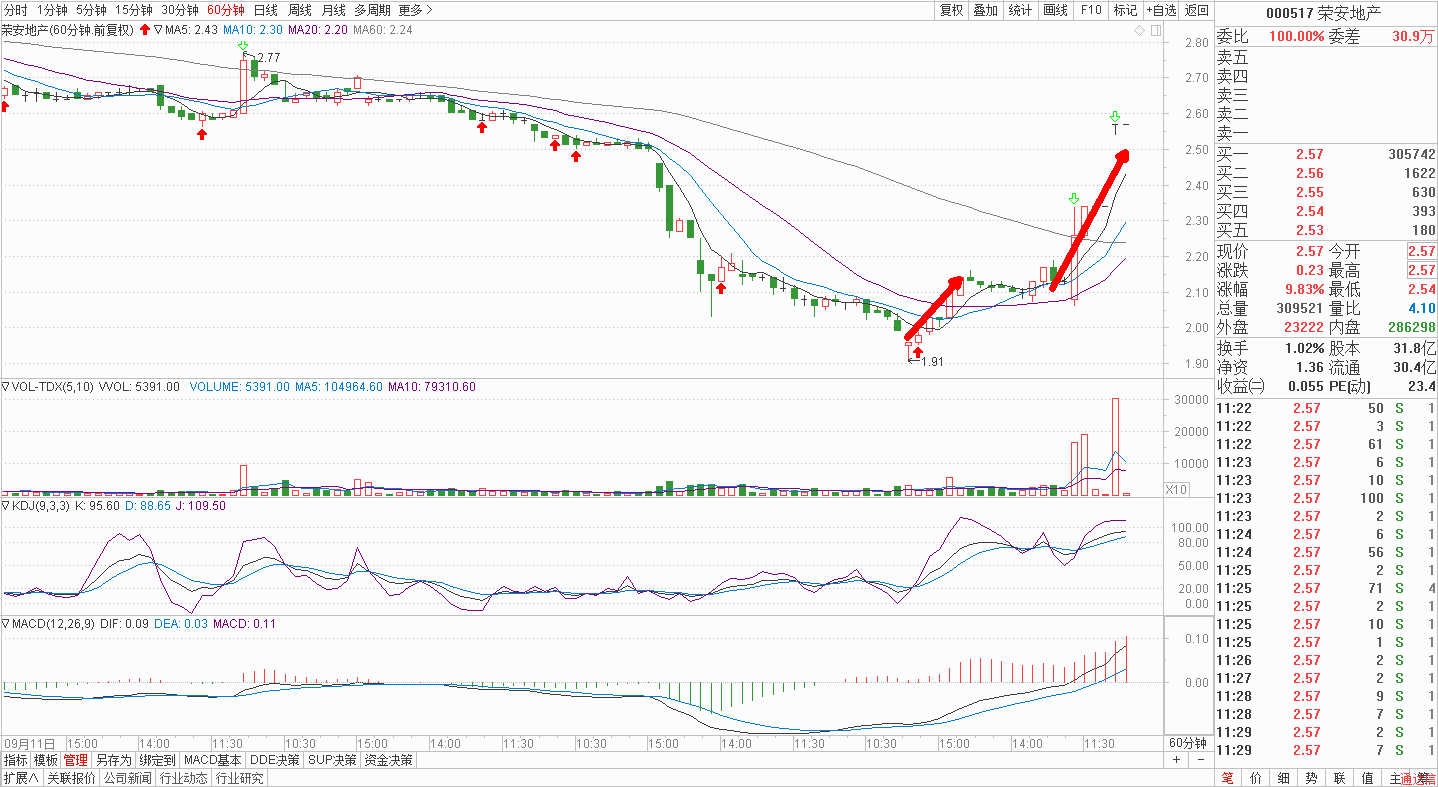Expand the 更多 period options
Viewport: 1438px width, 787px height.
point(415,10)
